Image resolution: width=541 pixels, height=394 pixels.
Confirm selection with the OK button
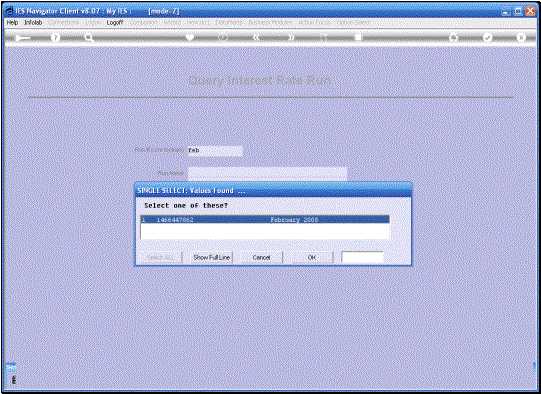click(312, 257)
